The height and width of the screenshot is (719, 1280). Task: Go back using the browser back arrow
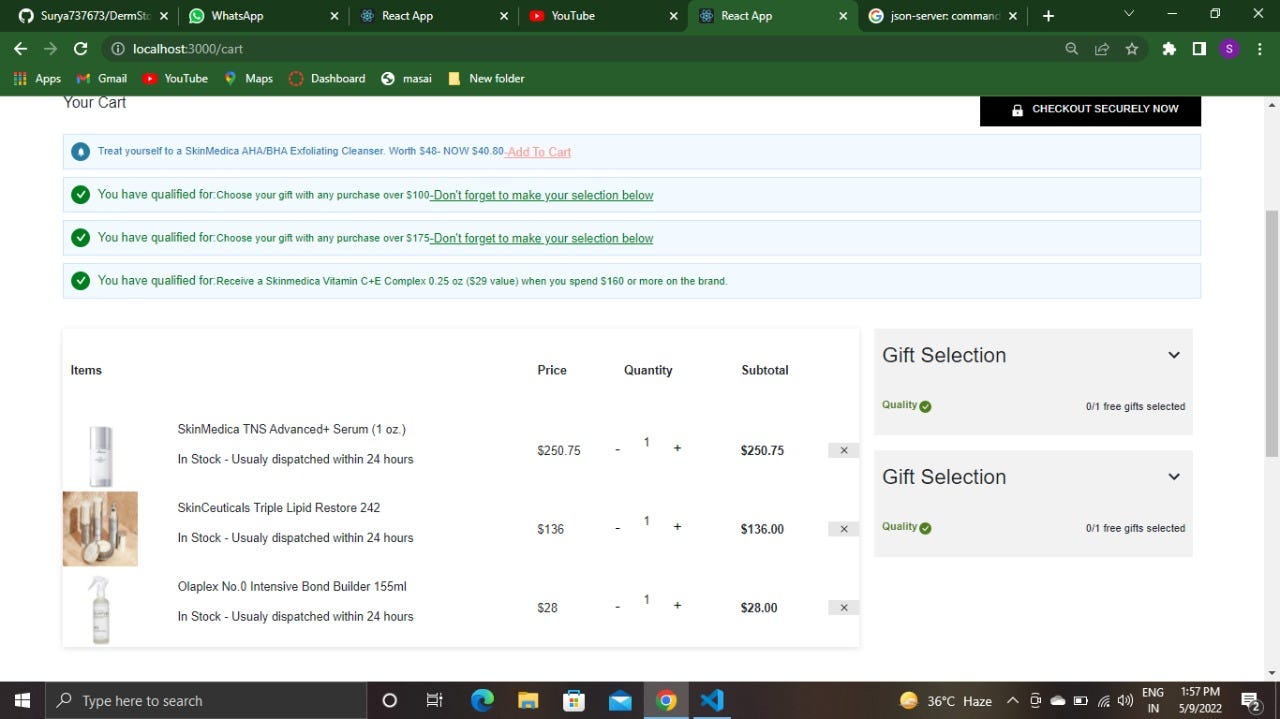20,48
